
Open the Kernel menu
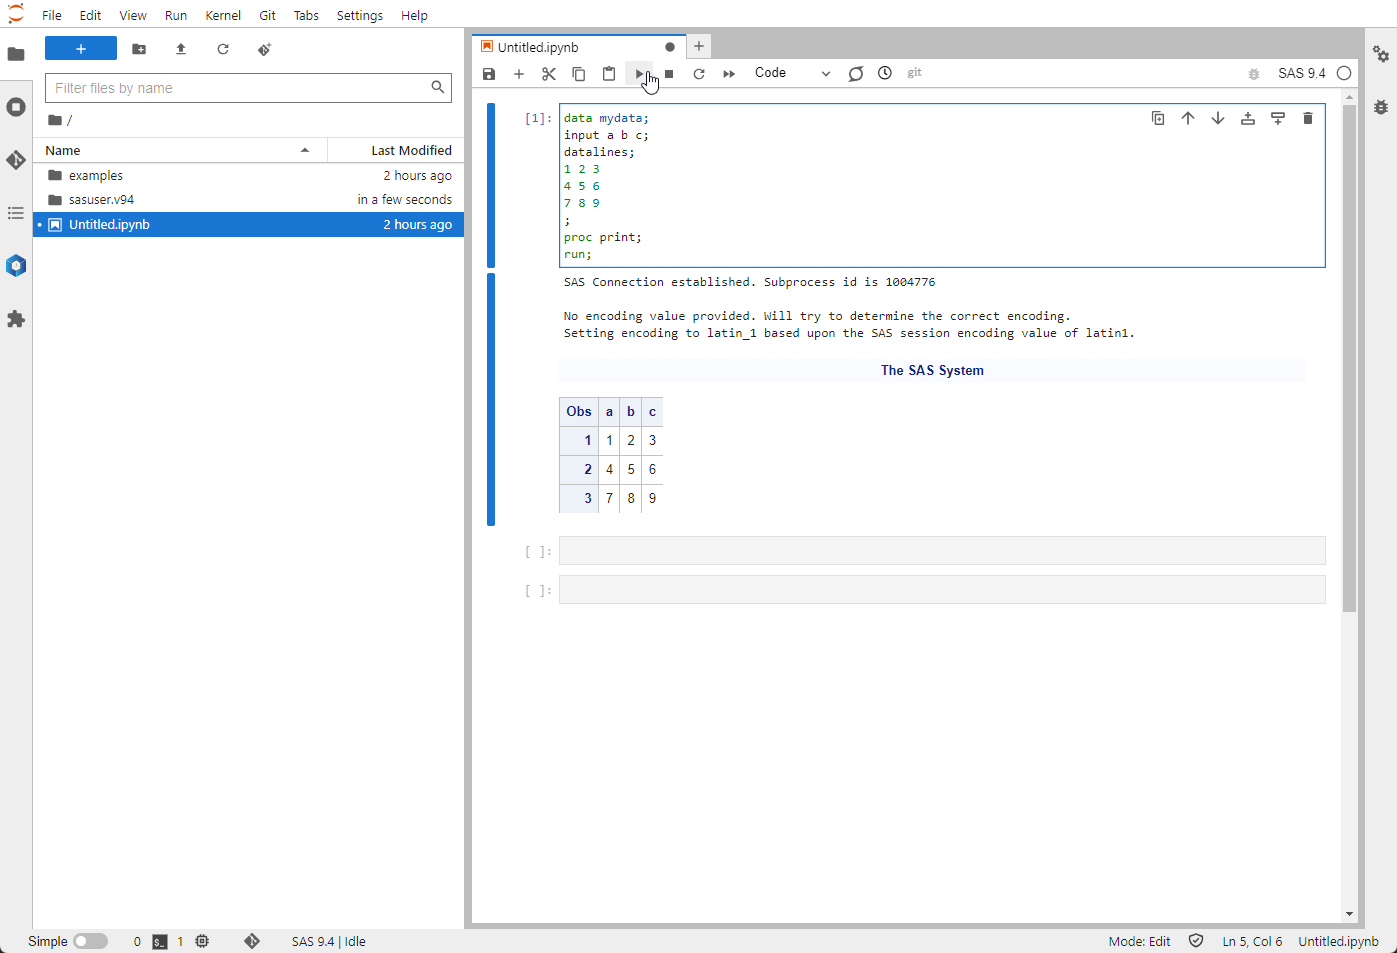point(223,15)
